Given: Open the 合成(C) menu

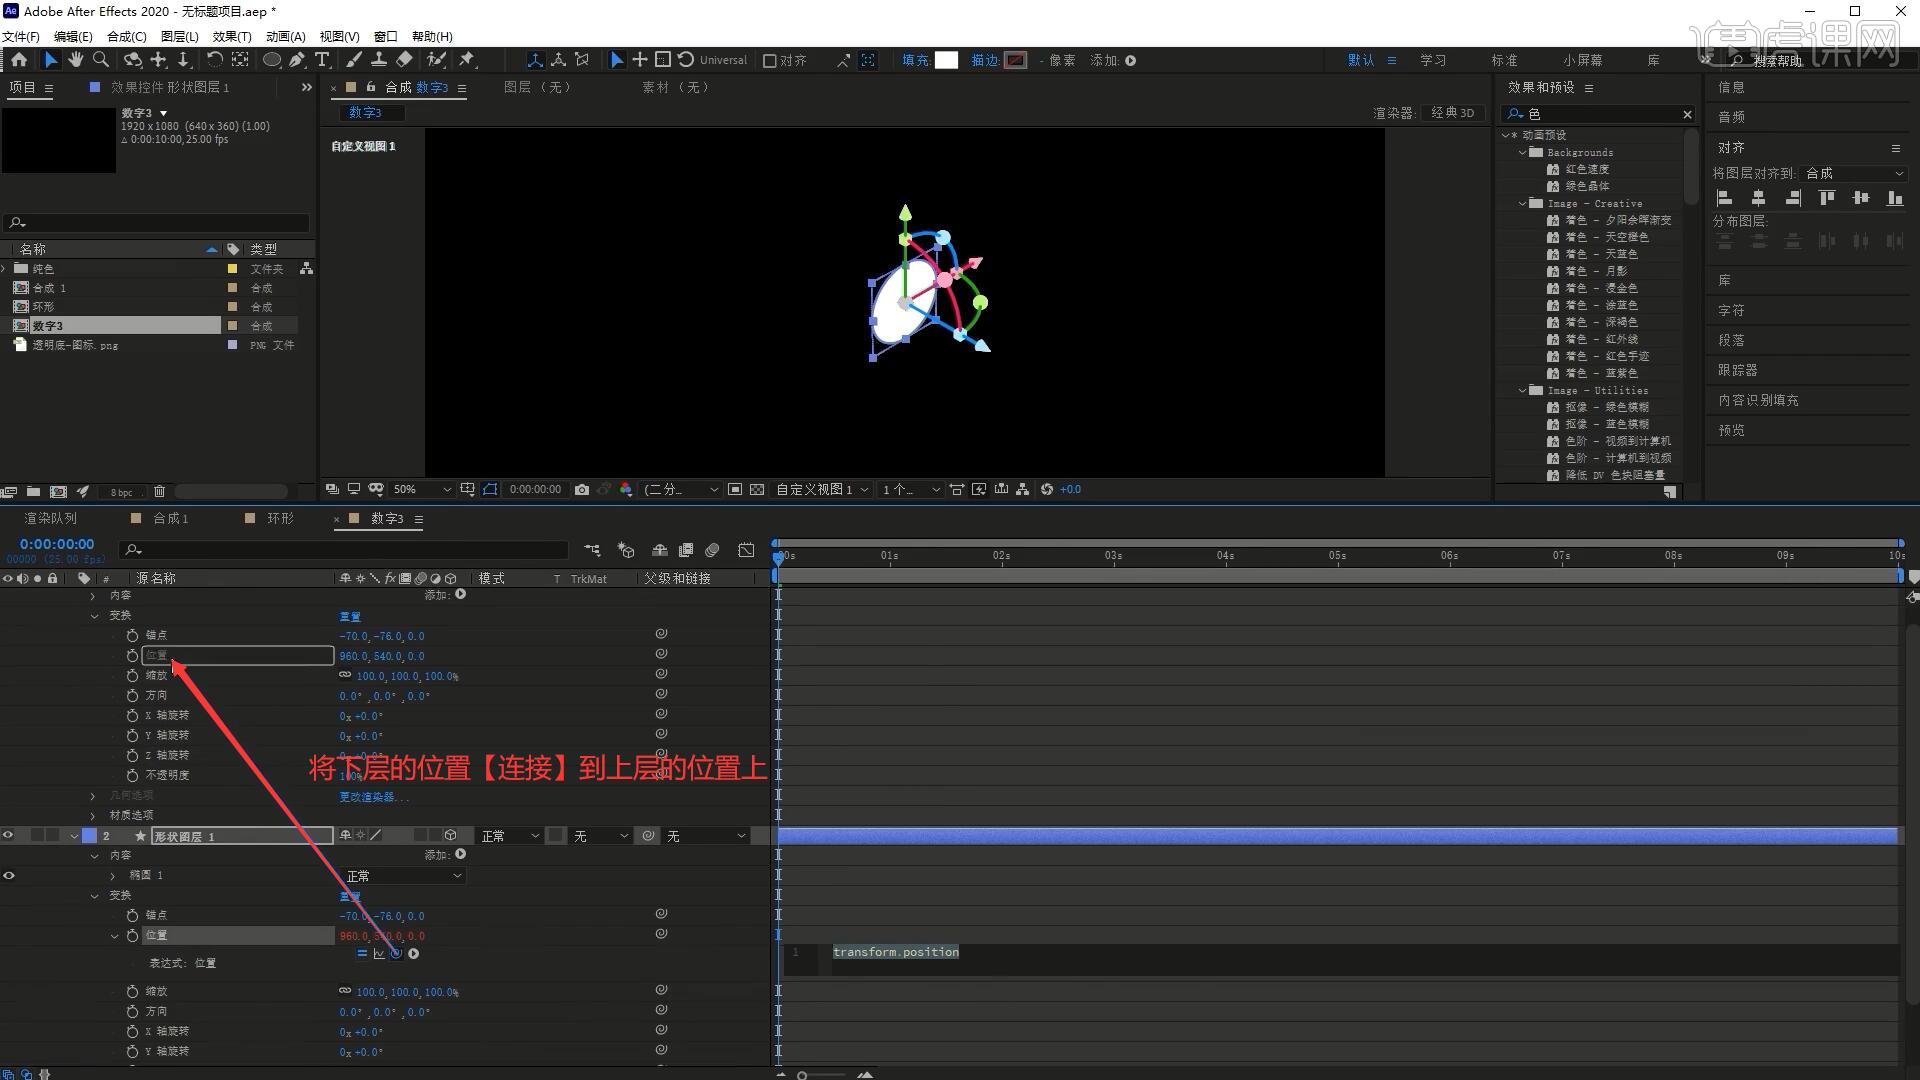Looking at the screenshot, I should click(127, 36).
